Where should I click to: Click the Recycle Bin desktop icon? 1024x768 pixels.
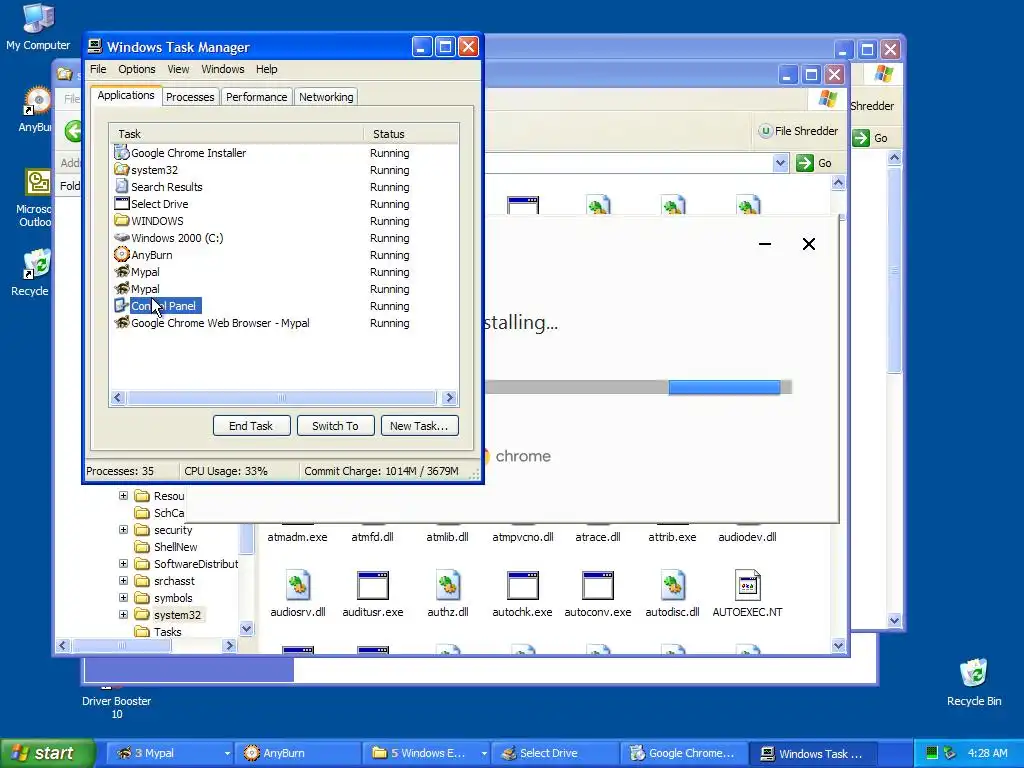coord(974,682)
